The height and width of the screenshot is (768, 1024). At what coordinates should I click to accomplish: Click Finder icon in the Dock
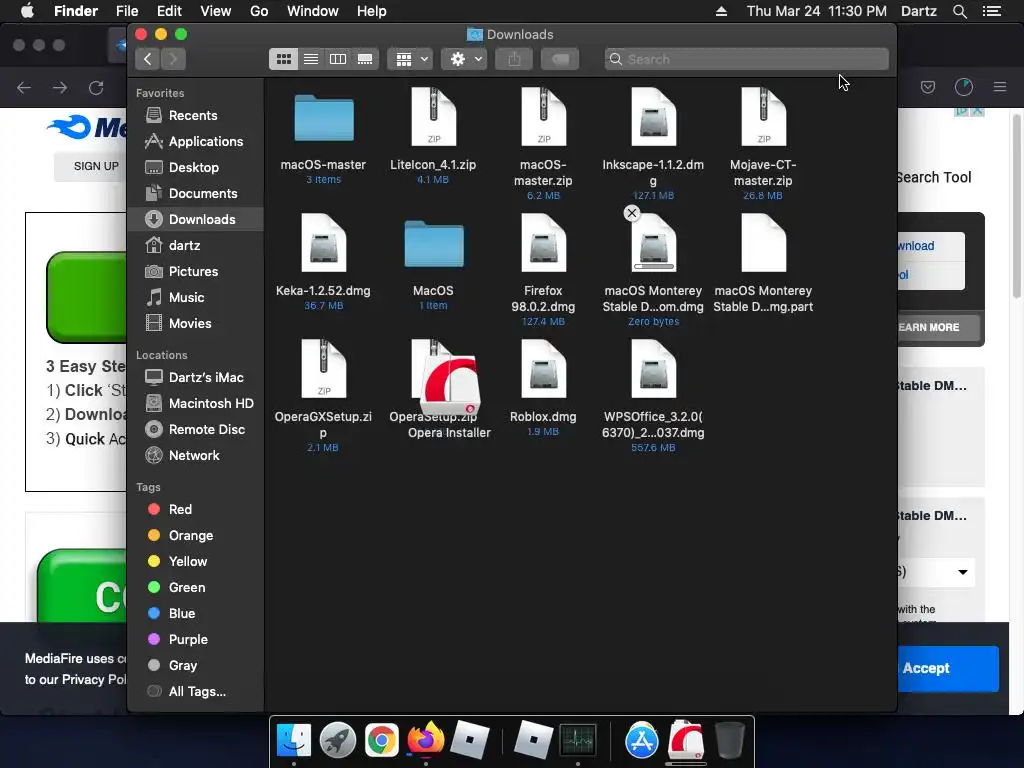pyautogui.click(x=294, y=740)
